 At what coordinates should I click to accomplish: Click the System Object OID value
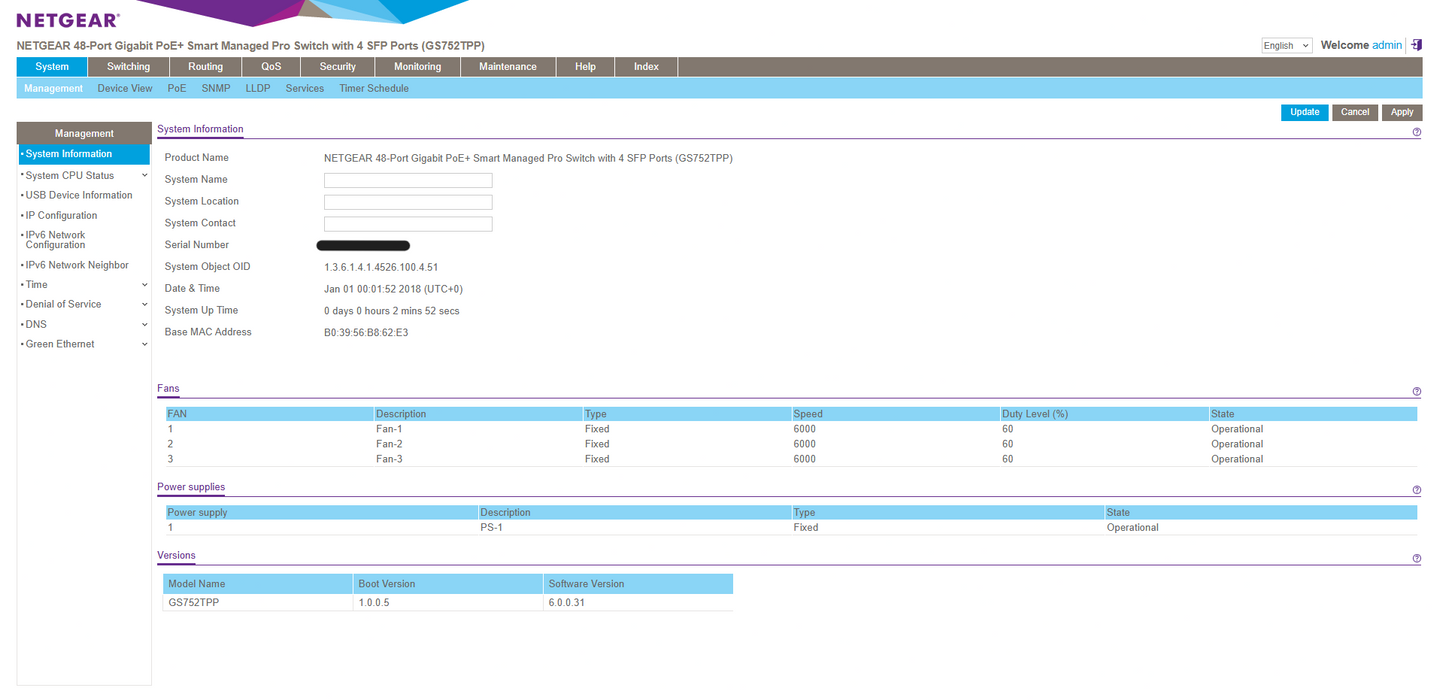point(381,267)
